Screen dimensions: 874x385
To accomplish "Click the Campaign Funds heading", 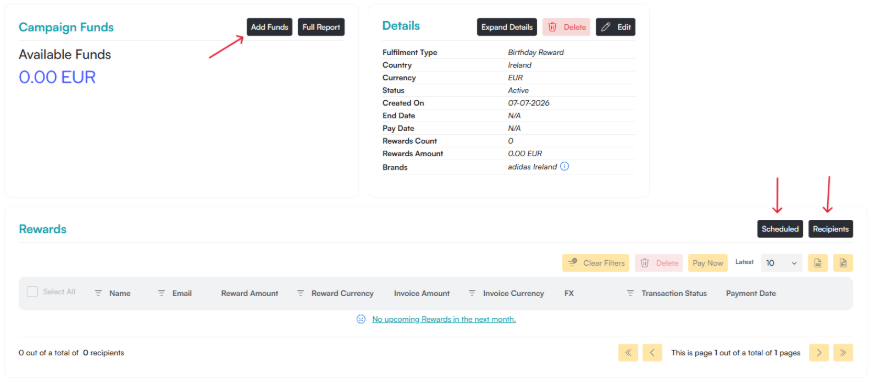I will [x=66, y=27].
